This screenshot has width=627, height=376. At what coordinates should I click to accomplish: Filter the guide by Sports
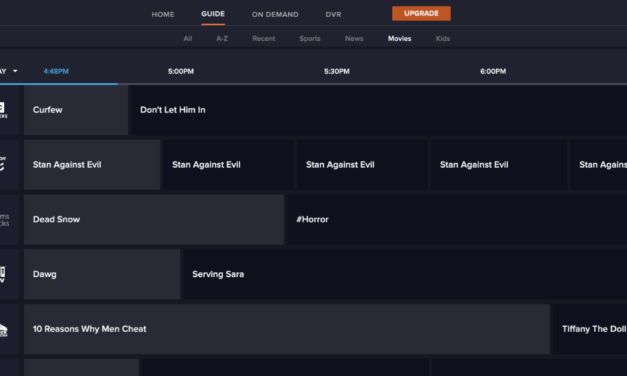pos(310,38)
